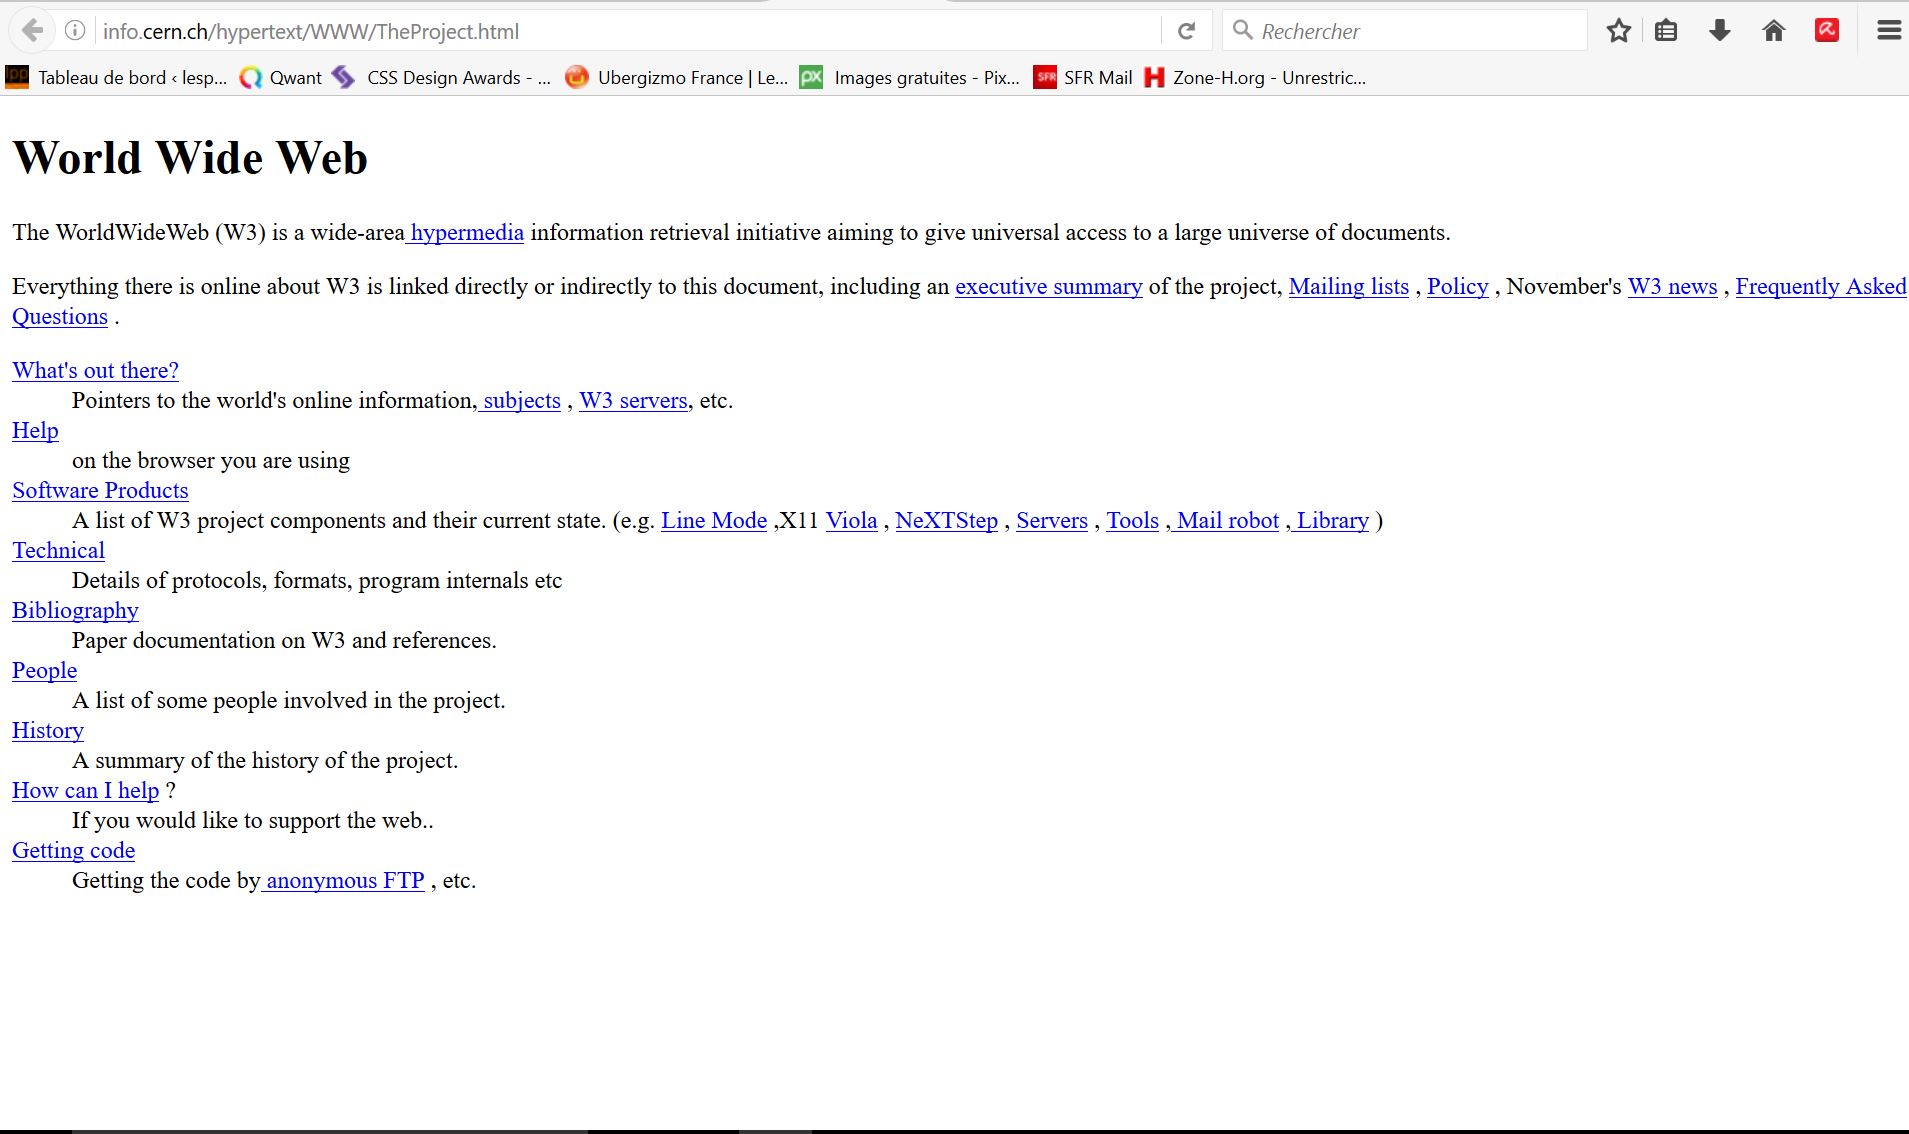Image resolution: width=1909 pixels, height=1134 pixels.
Task: Reload the page with the refresh icon
Action: coord(1186,31)
